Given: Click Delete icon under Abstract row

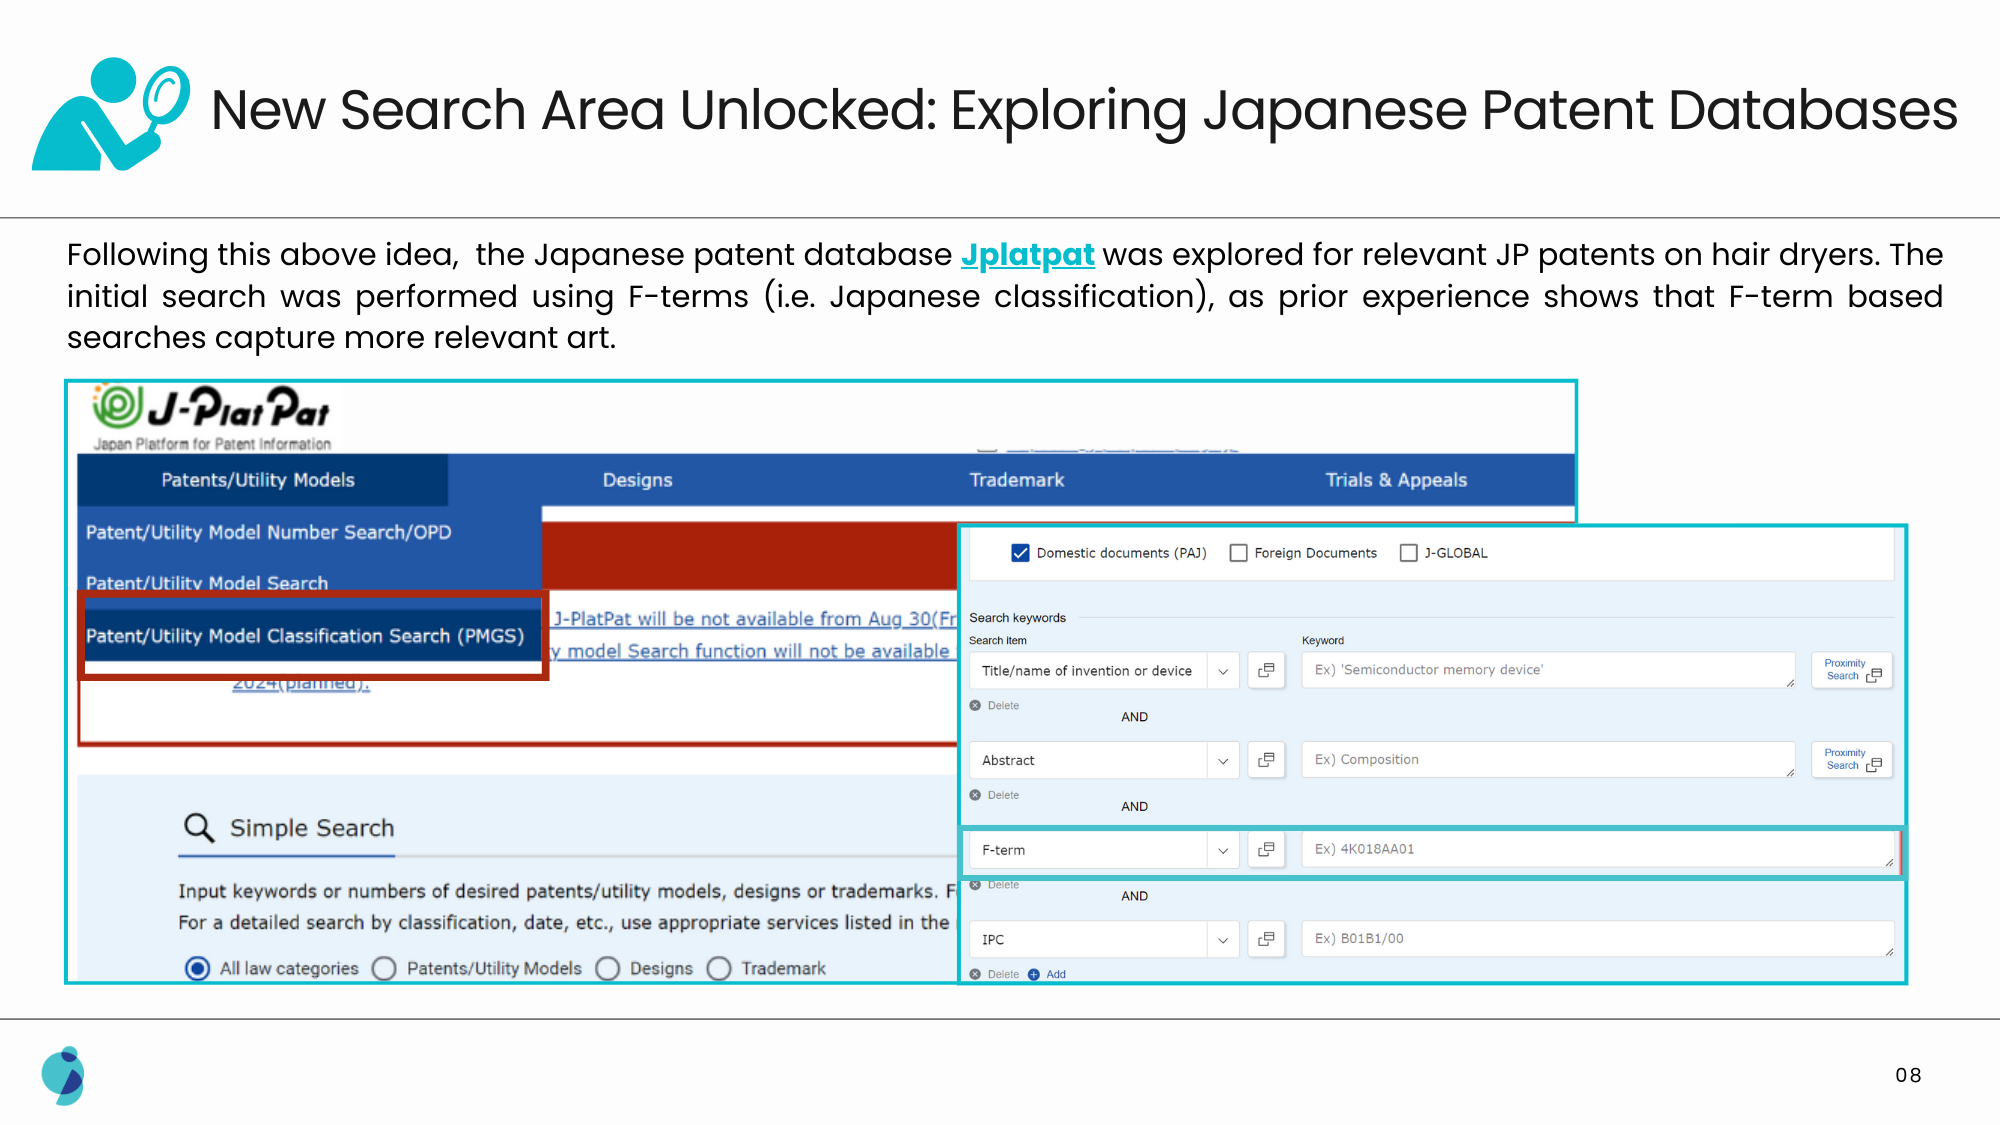Looking at the screenshot, I should click(975, 796).
